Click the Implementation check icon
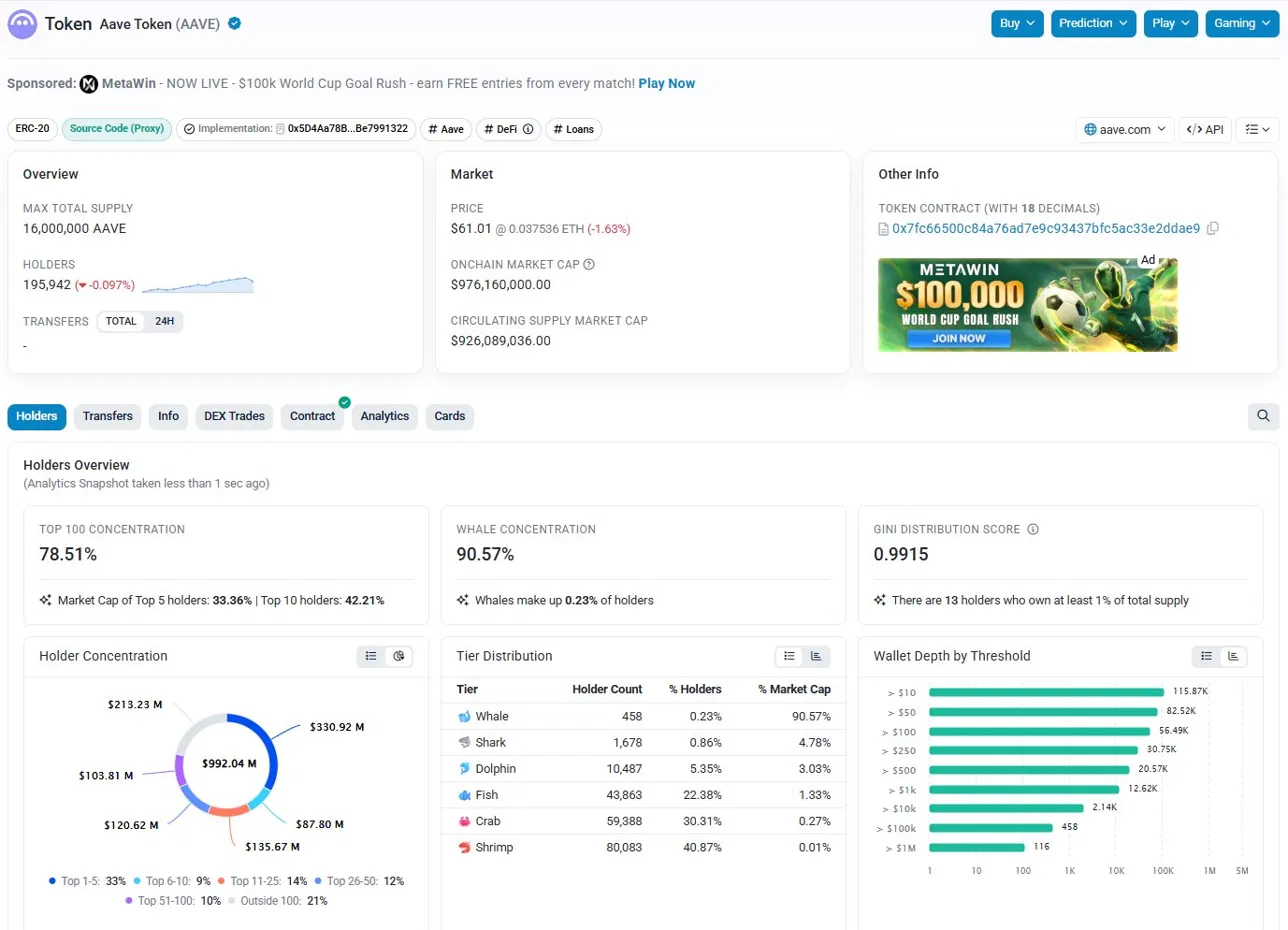The image size is (1288, 930). point(189,129)
